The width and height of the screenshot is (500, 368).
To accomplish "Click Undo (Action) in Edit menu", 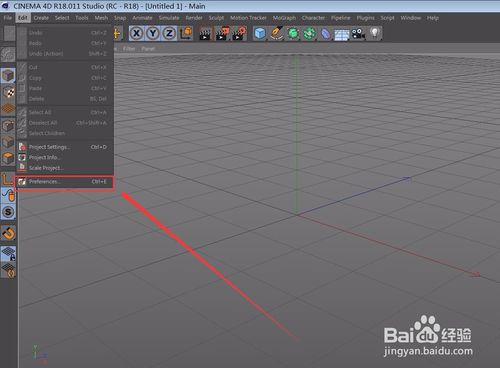I will tap(65, 54).
